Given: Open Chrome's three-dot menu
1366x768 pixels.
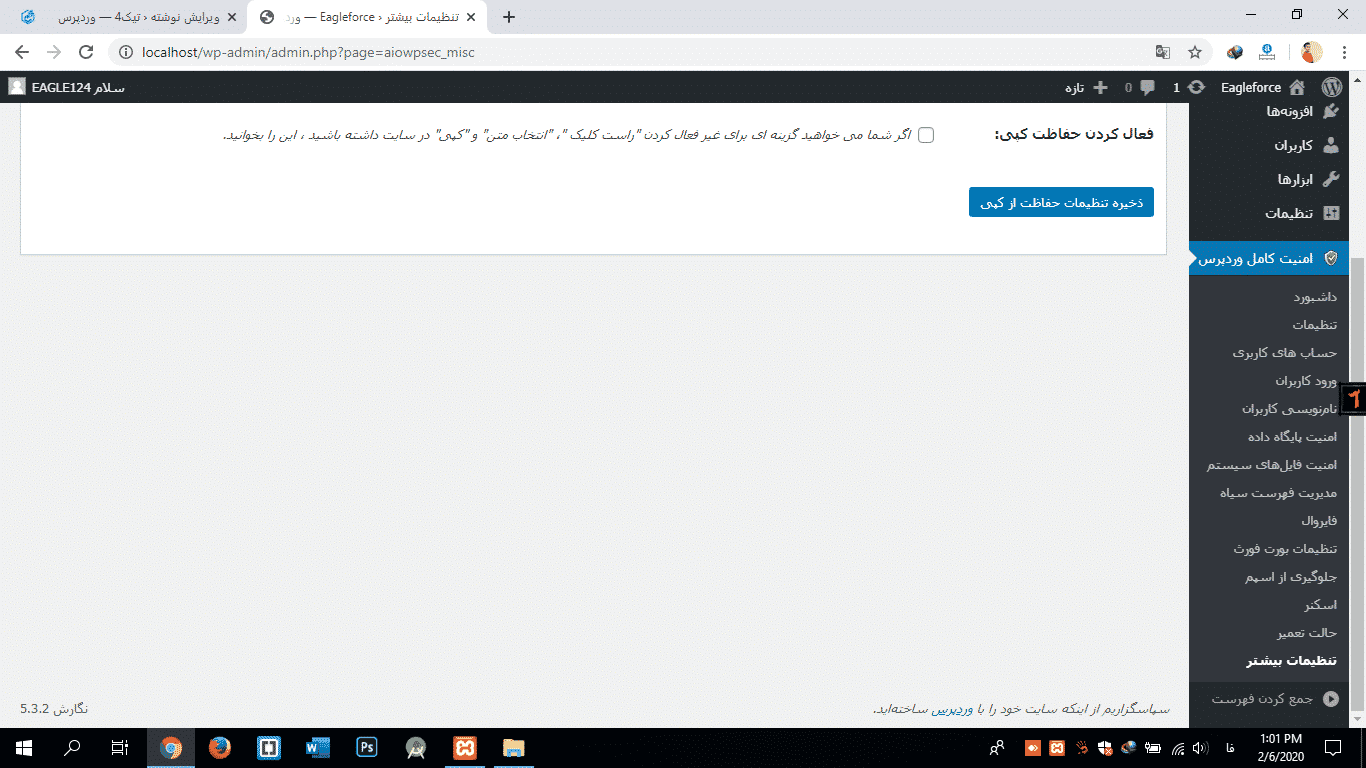Looking at the screenshot, I should pos(1343,52).
